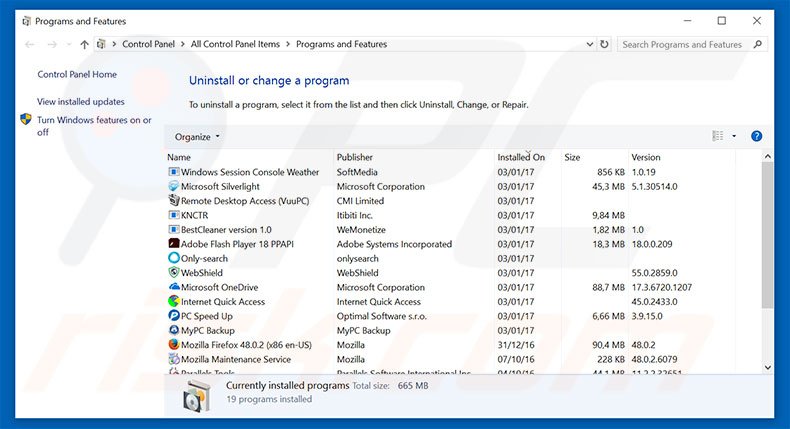The width and height of the screenshot is (790, 429).
Task: Sort list by Publisher column
Action: pos(355,157)
